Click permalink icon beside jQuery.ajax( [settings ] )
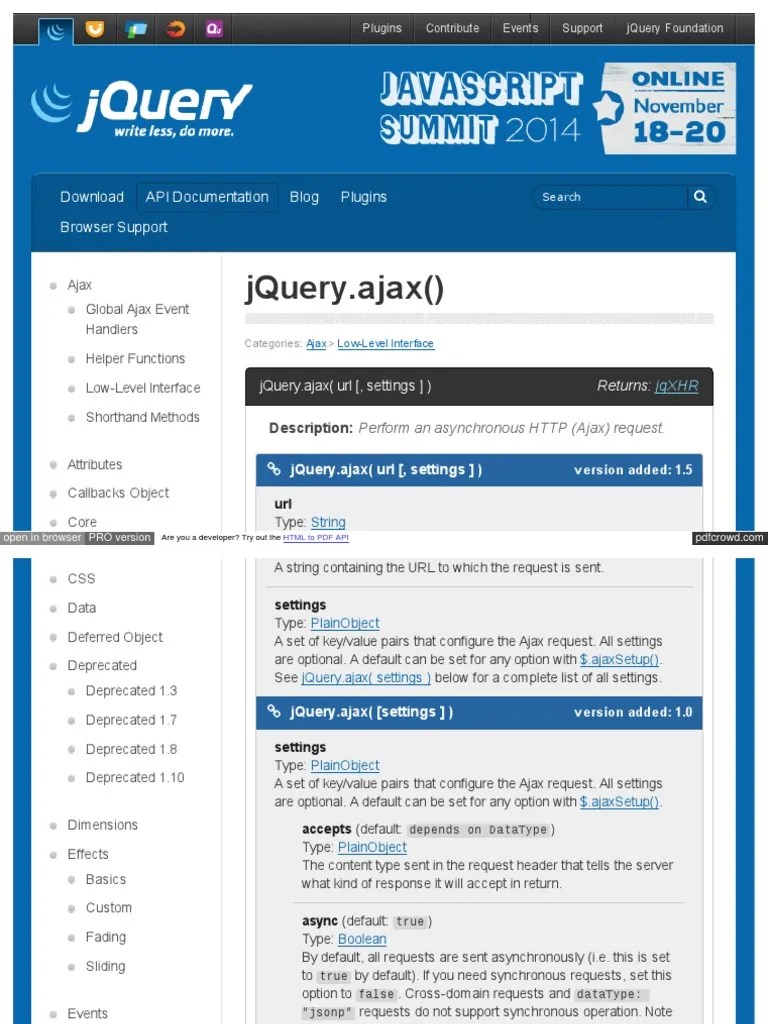Image resolution: width=768 pixels, height=1024 pixels. point(274,711)
